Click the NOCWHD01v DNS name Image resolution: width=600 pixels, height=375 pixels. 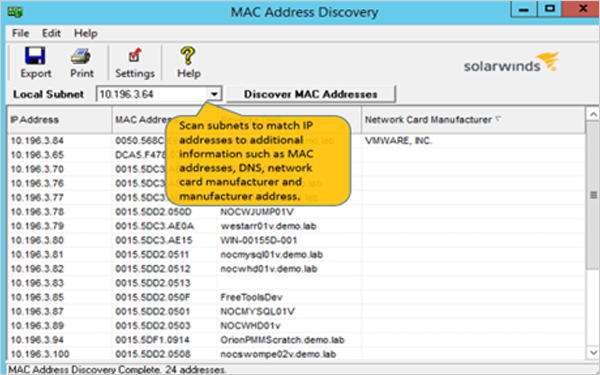pyautogui.click(x=250, y=326)
